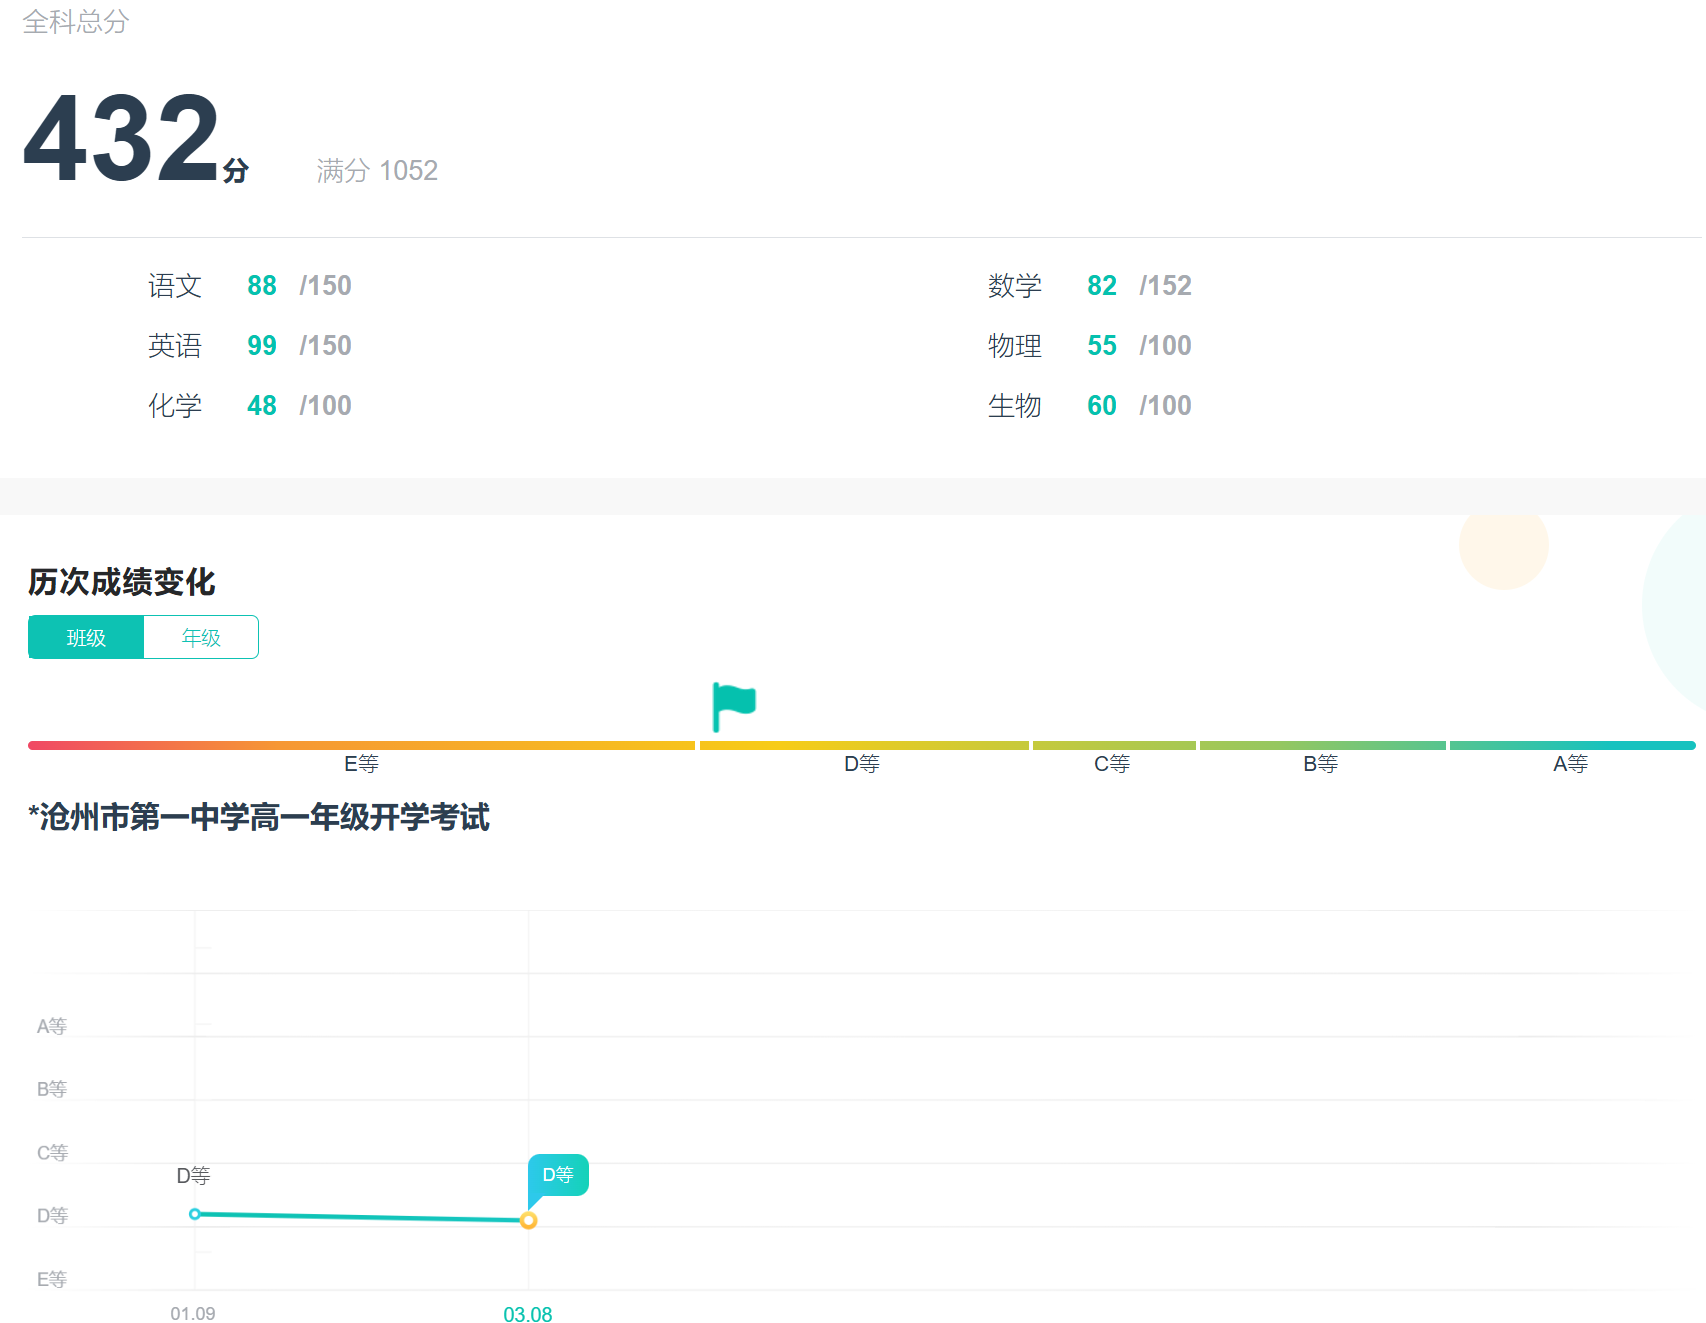Screen dimensions: 1706x1323
Task: Click the 满分 1052 text
Action: point(377,171)
